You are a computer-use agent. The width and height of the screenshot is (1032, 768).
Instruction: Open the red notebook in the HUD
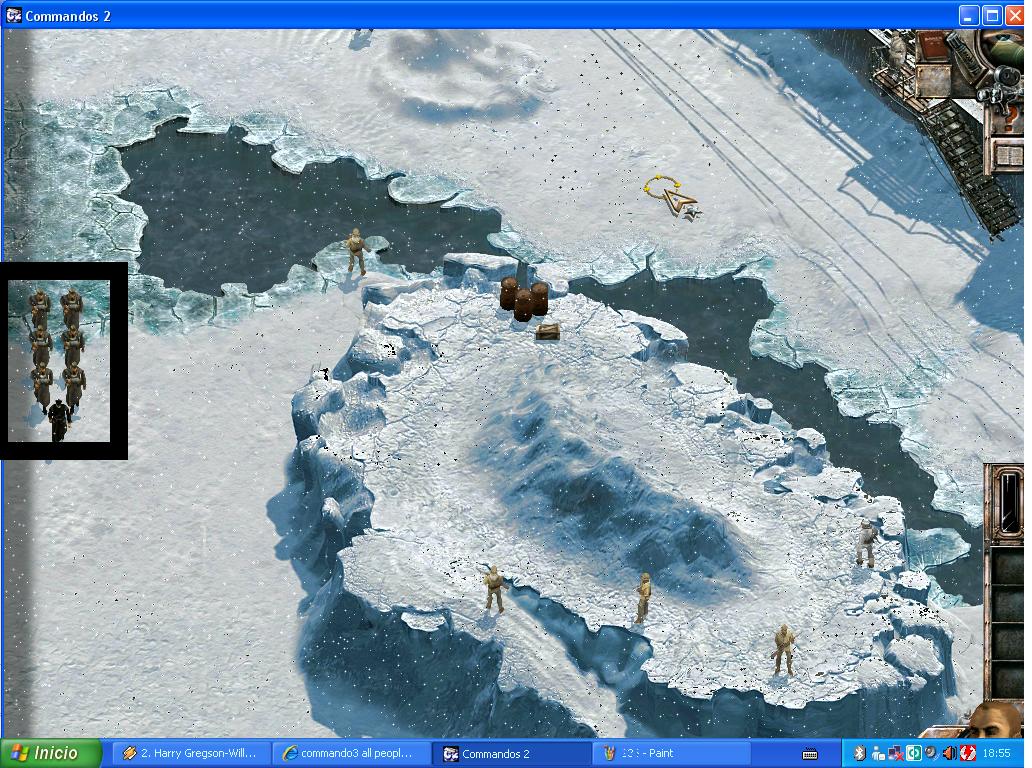933,46
